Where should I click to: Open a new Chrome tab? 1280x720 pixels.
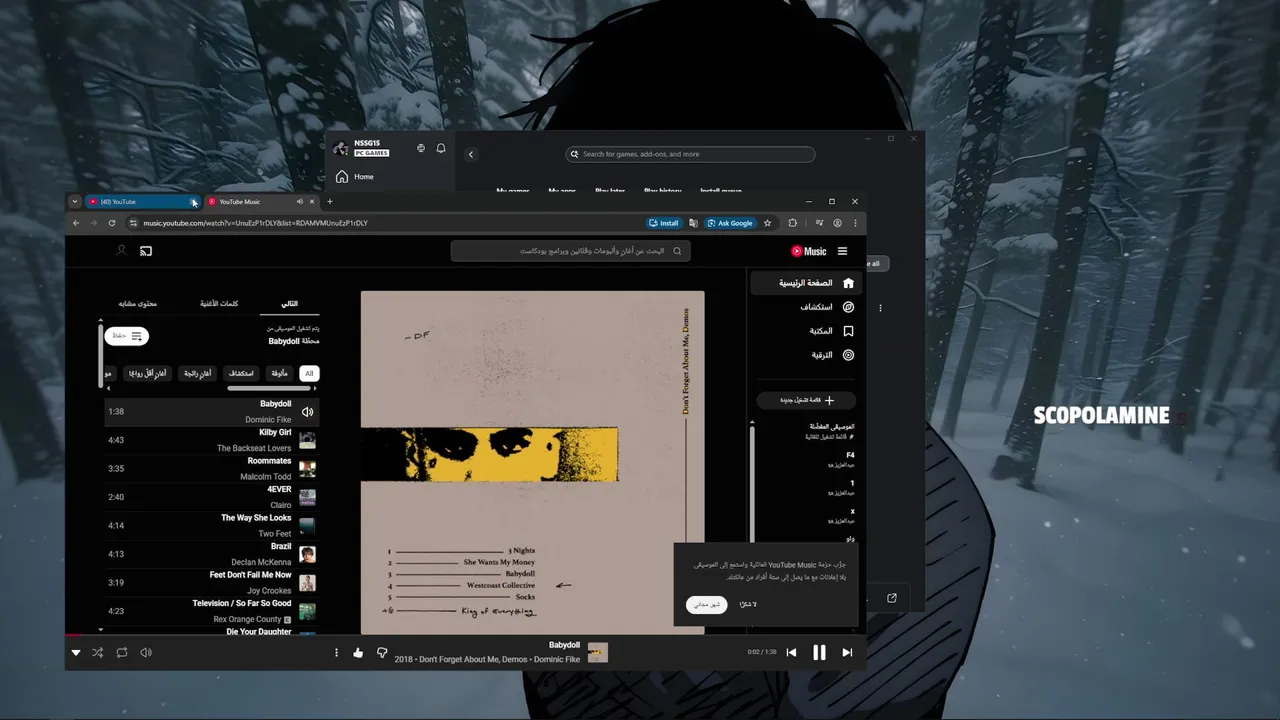tap(330, 202)
